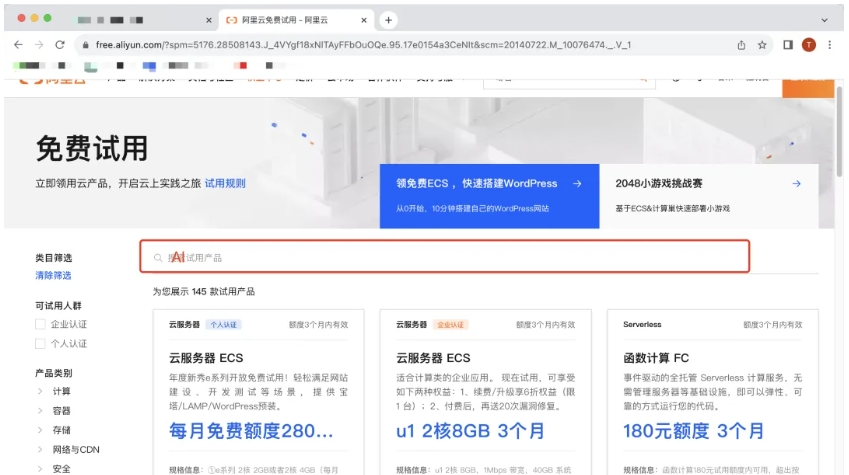The height and width of the screenshot is (475, 849).
Task: Click the 每月免费额度280... offer text
Action: tap(251, 431)
